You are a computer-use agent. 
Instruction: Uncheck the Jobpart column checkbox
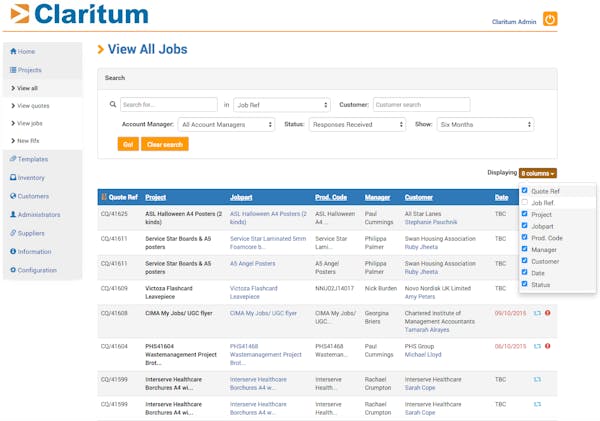(525, 225)
